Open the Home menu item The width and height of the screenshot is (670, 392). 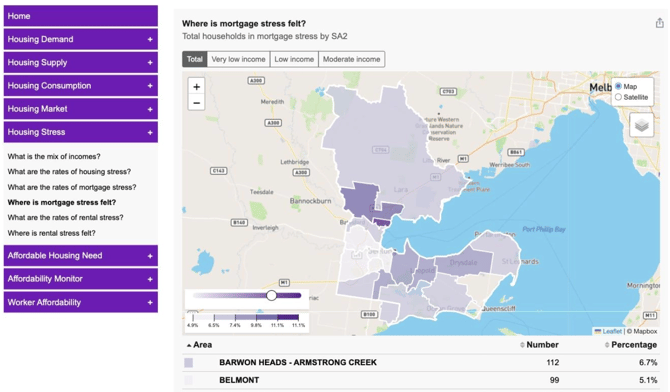(x=81, y=16)
